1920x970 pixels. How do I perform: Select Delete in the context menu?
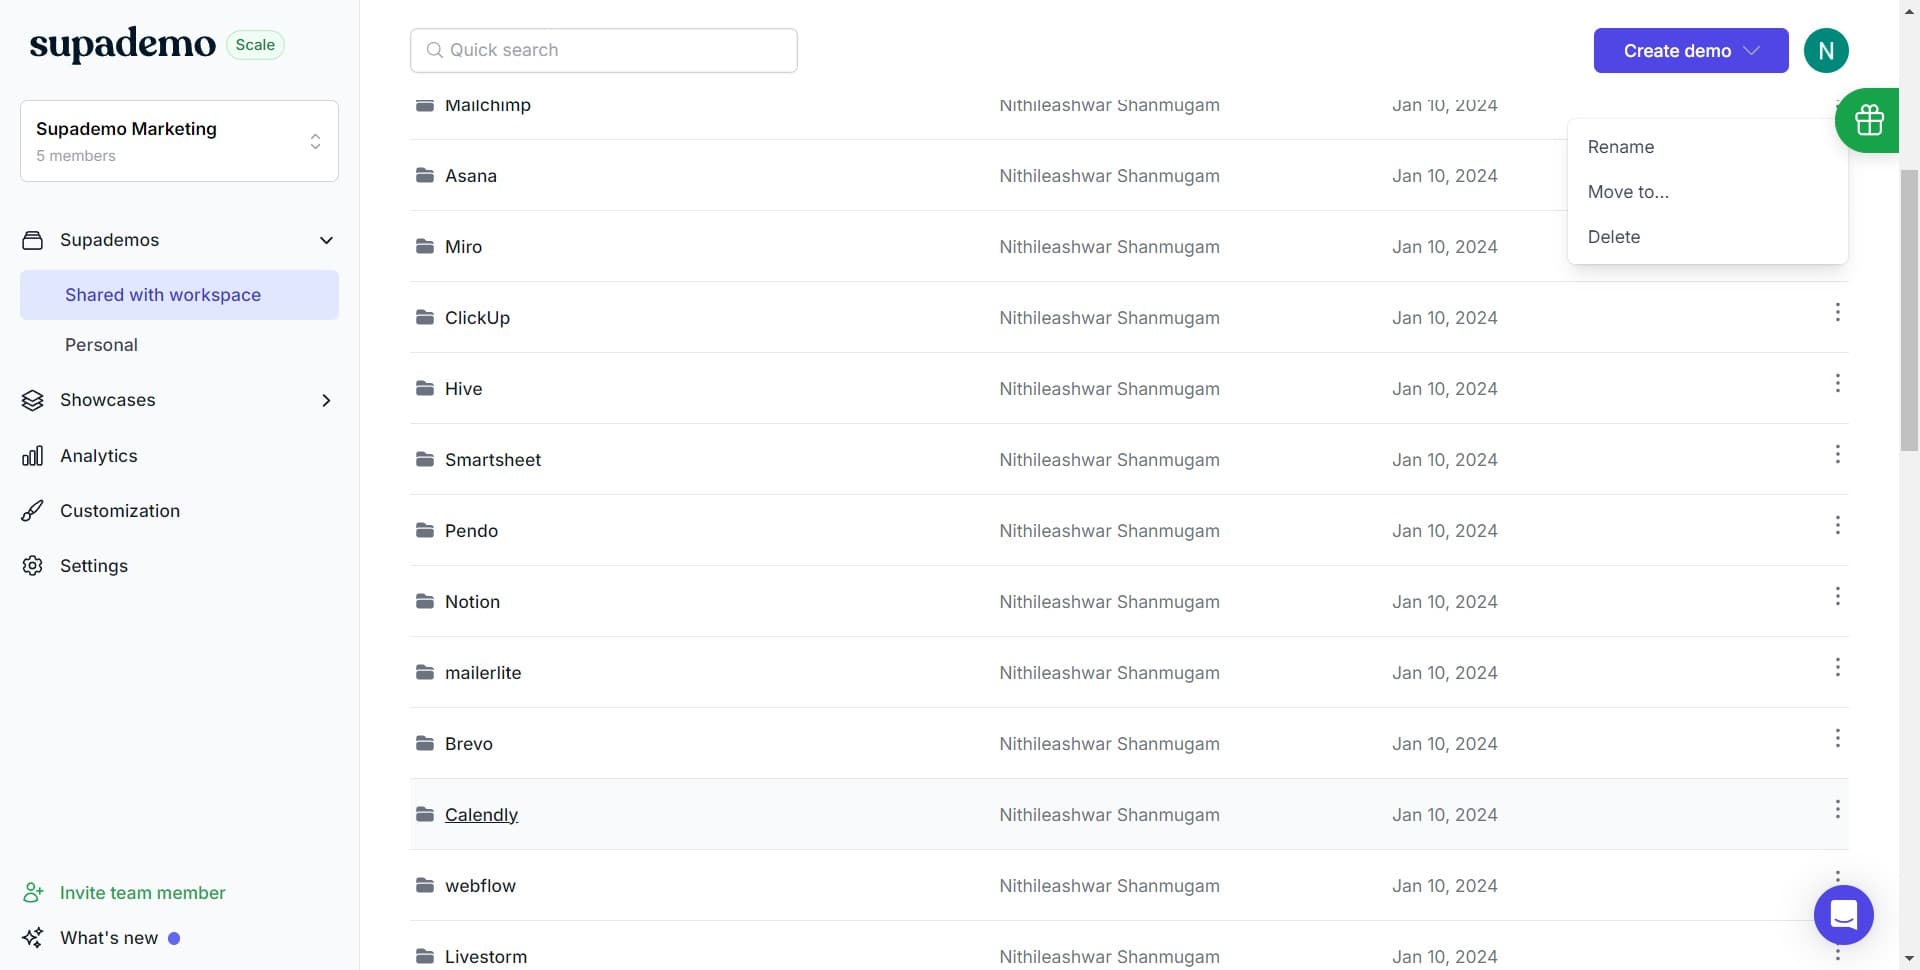pyautogui.click(x=1613, y=237)
